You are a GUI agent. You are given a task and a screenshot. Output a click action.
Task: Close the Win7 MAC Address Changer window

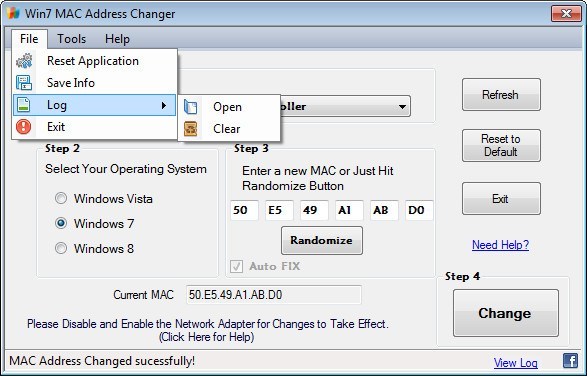pos(566,14)
